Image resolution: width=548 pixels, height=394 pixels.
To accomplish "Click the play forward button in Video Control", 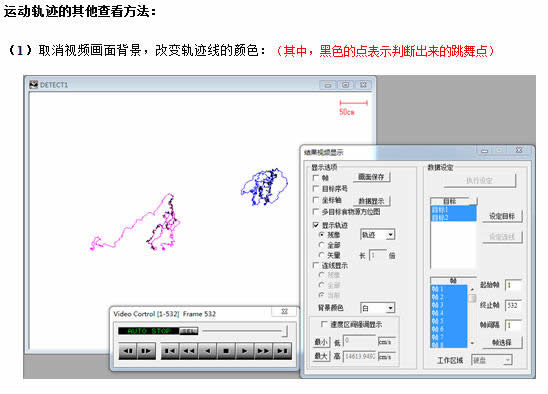I will pyautogui.click(x=245, y=351).
